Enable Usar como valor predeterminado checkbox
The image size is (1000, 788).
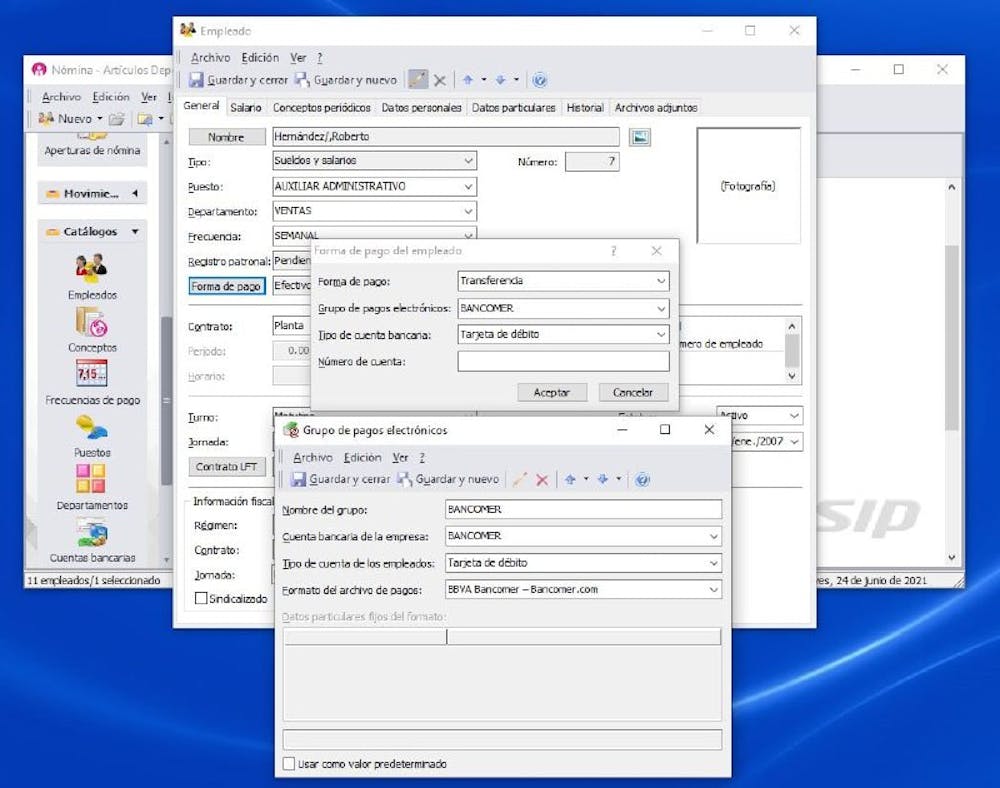coord(289,764)
